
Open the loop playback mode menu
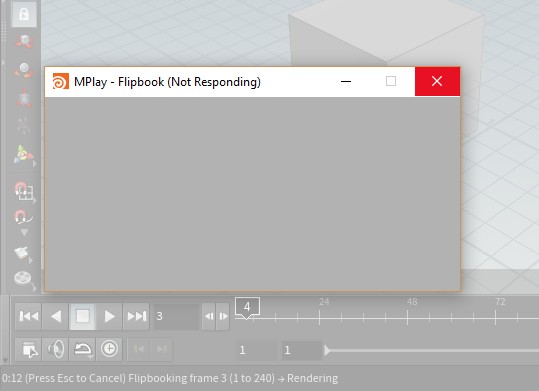click(82, 349)
